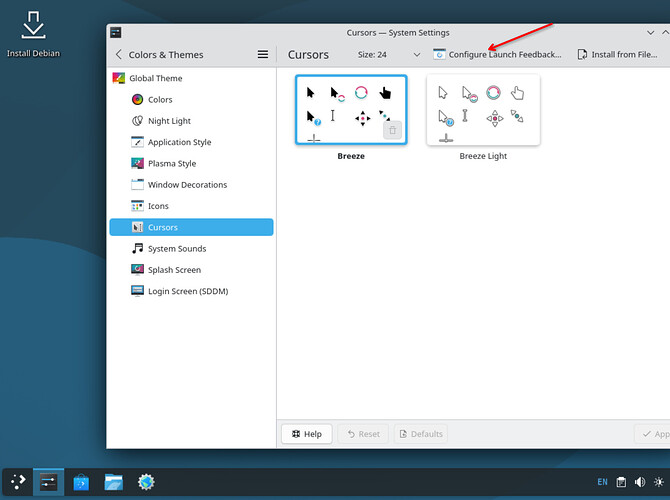This screenshot has height=500, width=670.
Task: Open Night Light settings
Action: (x=191, y=121)
